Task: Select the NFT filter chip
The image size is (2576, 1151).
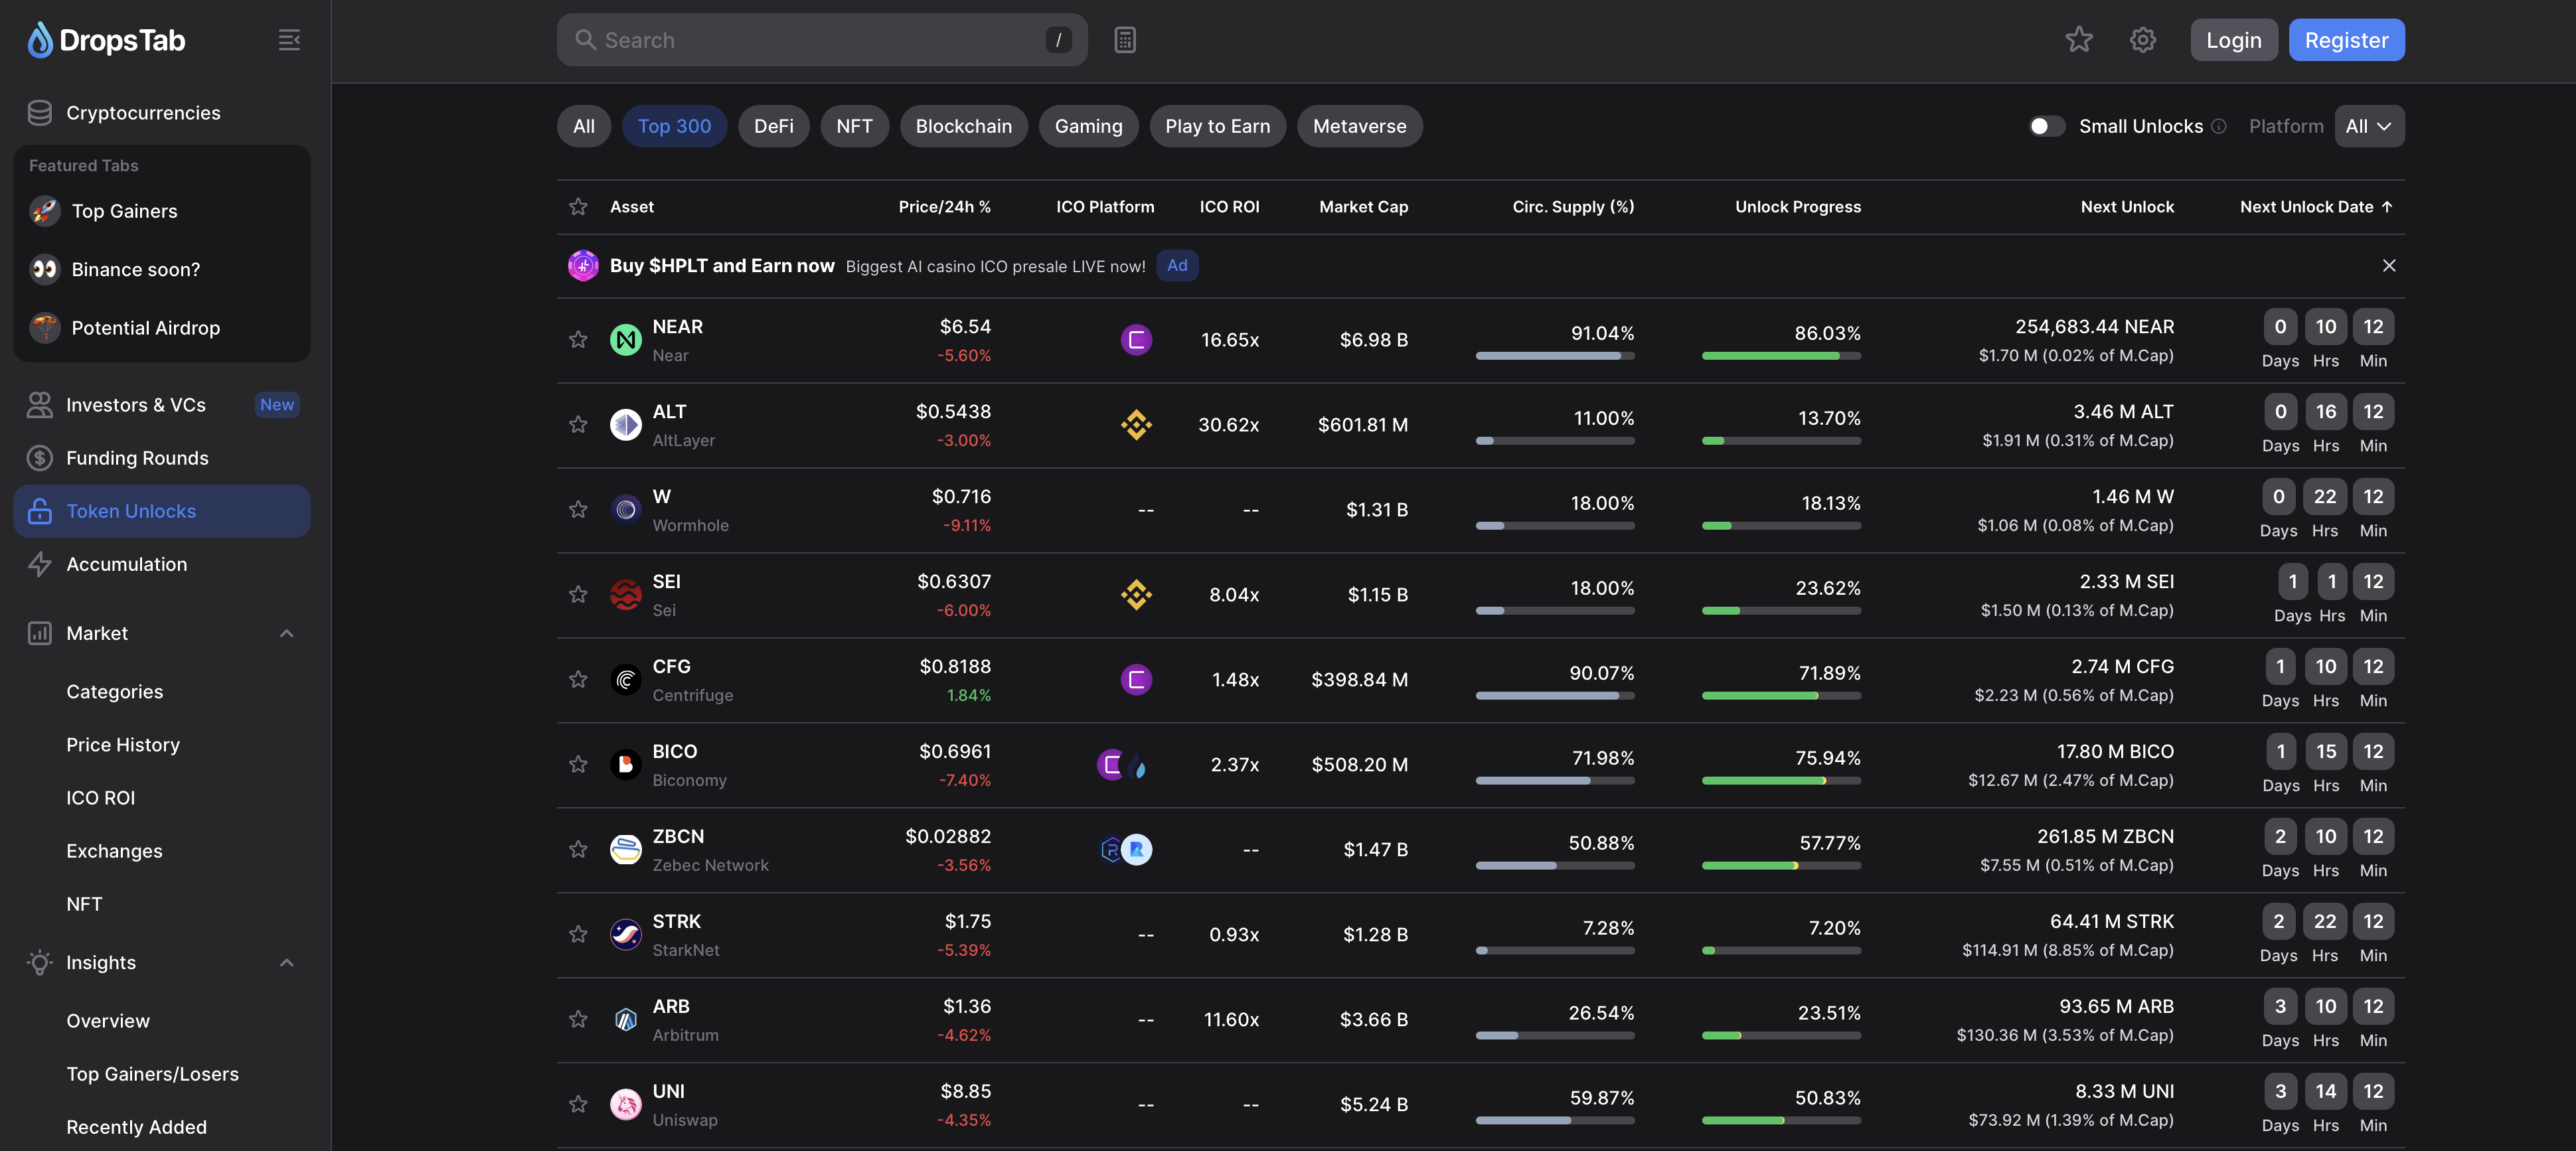Action: click(854, 126)
